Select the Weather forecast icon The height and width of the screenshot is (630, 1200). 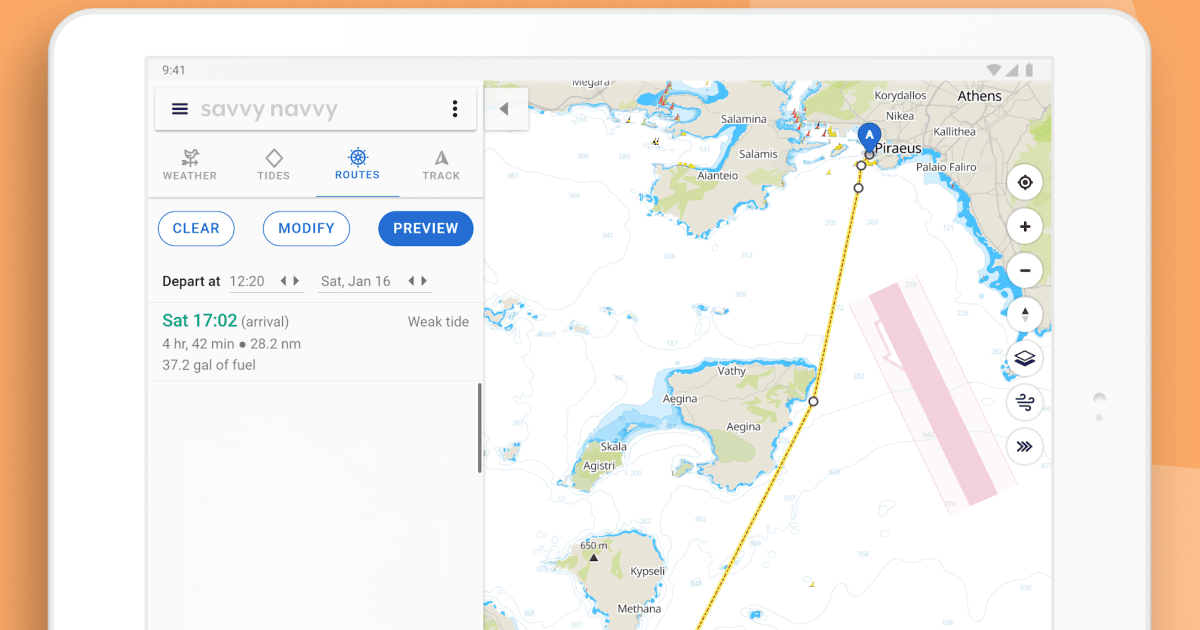[190, 163]
